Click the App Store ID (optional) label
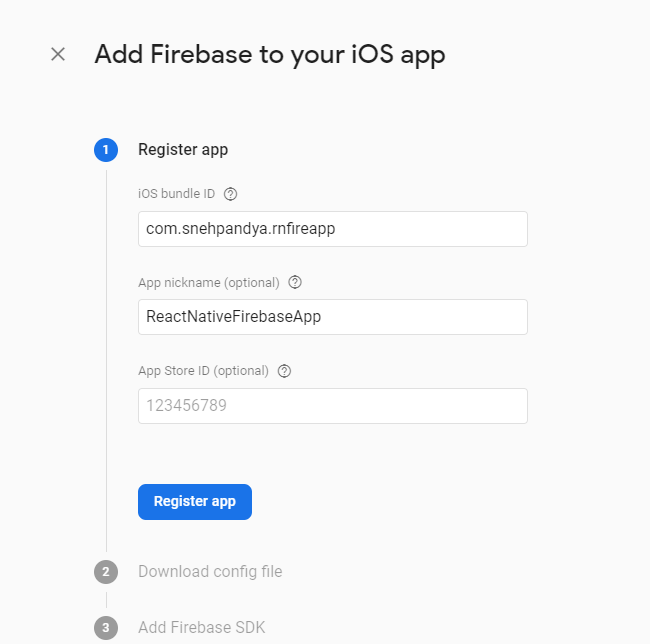 pos(203,371)
